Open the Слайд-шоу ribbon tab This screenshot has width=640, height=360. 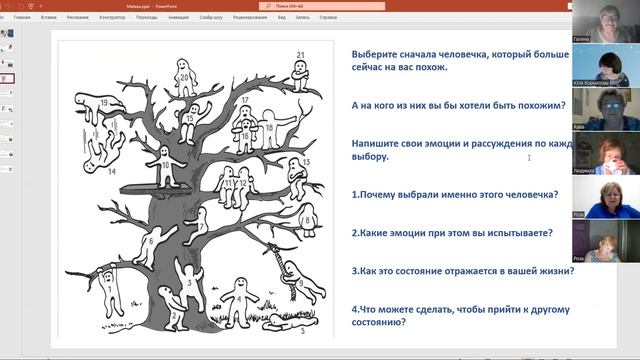[211, 18]
